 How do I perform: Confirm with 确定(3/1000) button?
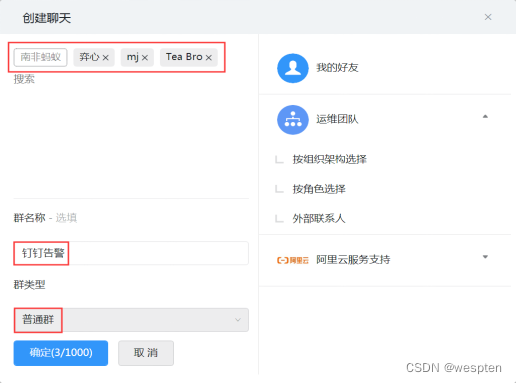pyautogui.click(x=61, y=353)
